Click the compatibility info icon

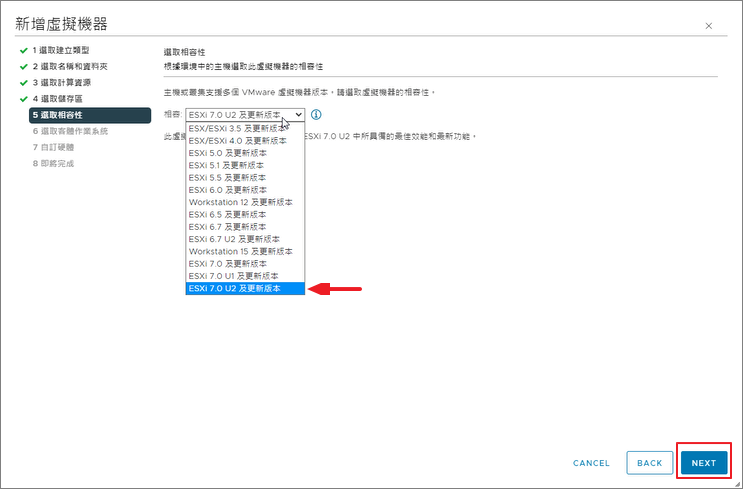316,115
